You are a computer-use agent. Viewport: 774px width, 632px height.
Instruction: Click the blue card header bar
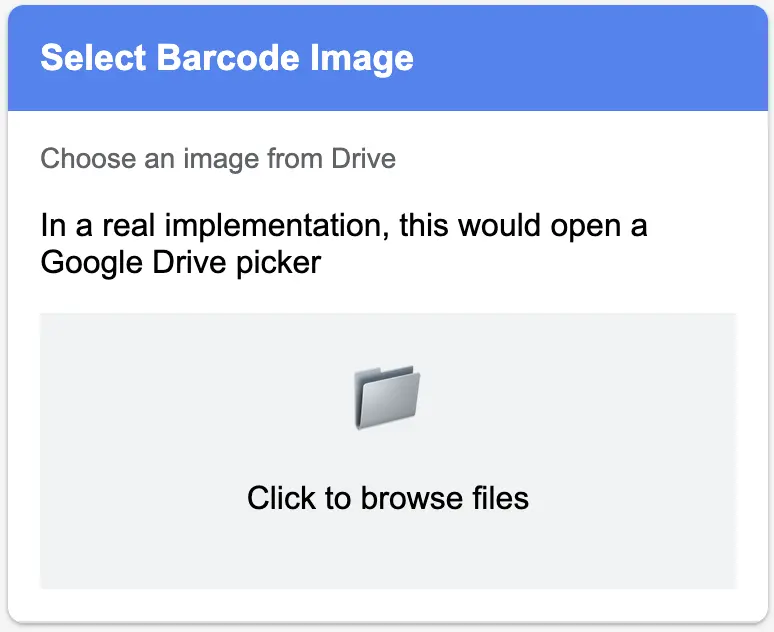point(387,58)
